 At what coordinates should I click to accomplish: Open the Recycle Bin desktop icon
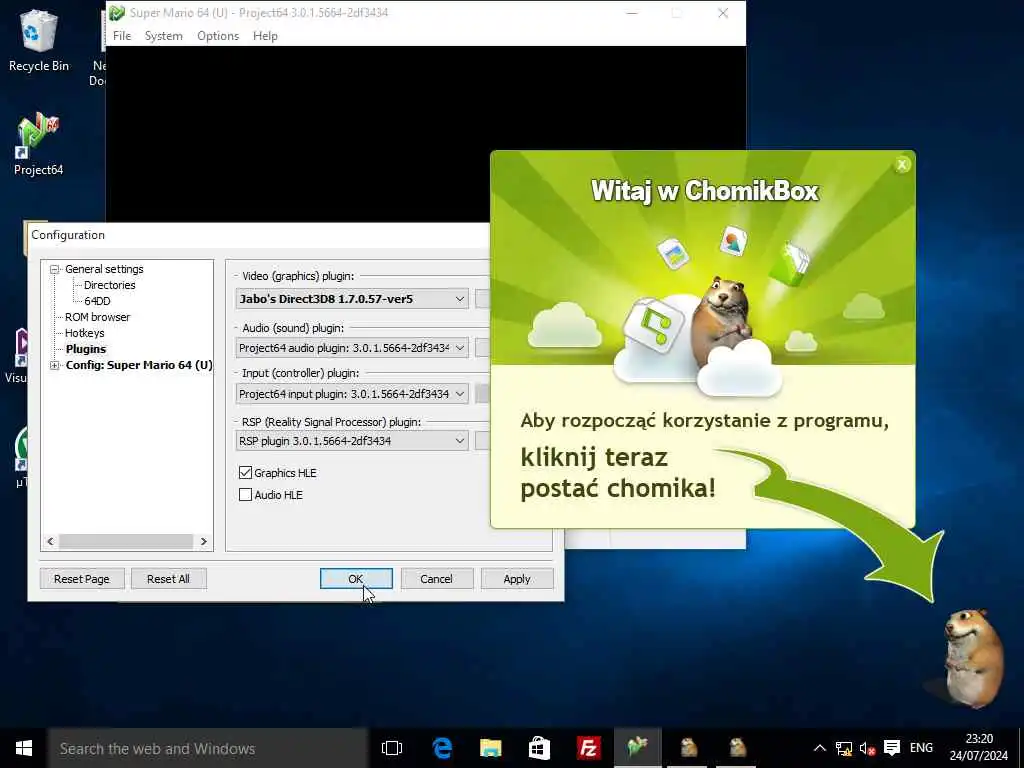pyautogui.click(x=38, y=40)
